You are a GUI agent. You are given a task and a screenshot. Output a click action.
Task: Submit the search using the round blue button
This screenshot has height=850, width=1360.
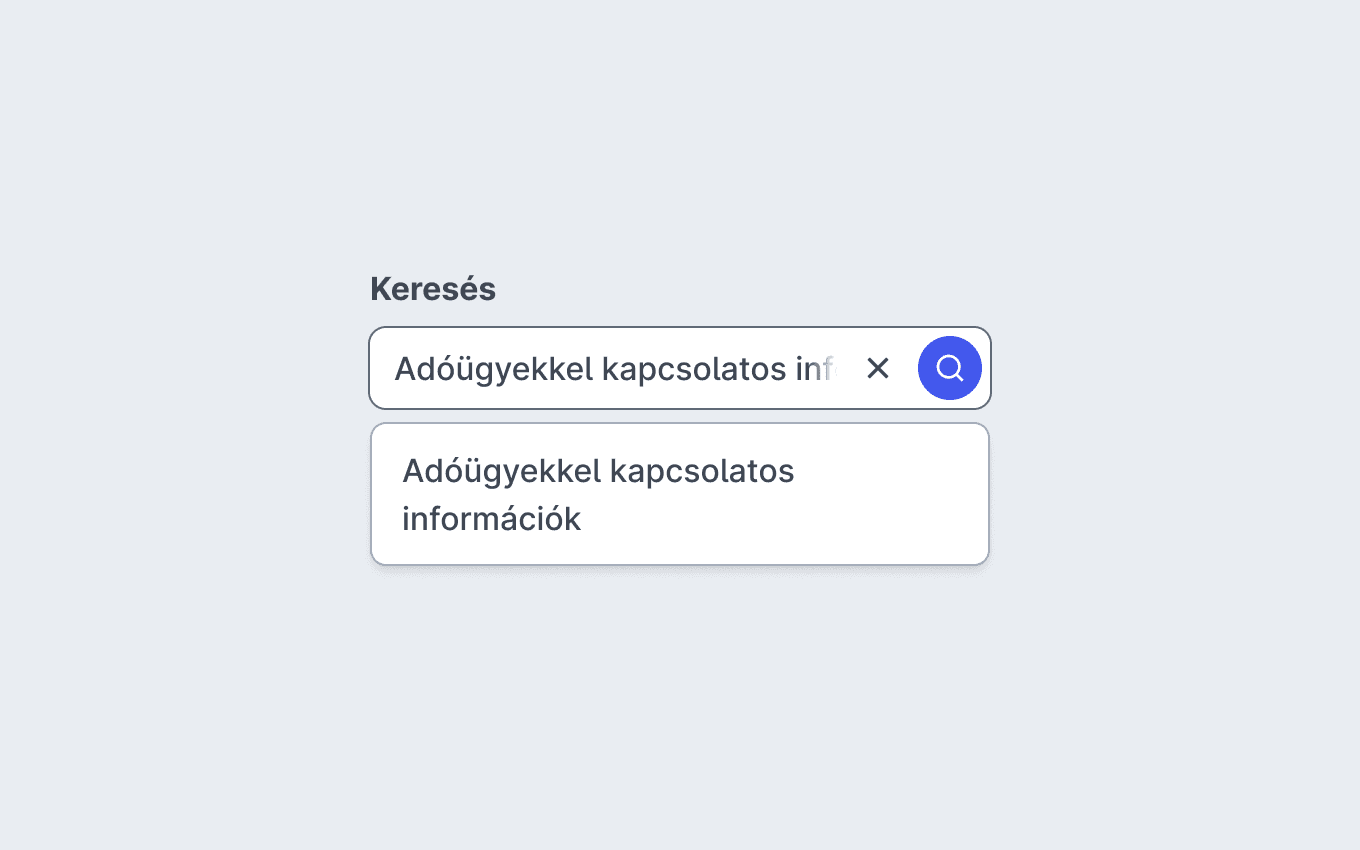[950, 368]
